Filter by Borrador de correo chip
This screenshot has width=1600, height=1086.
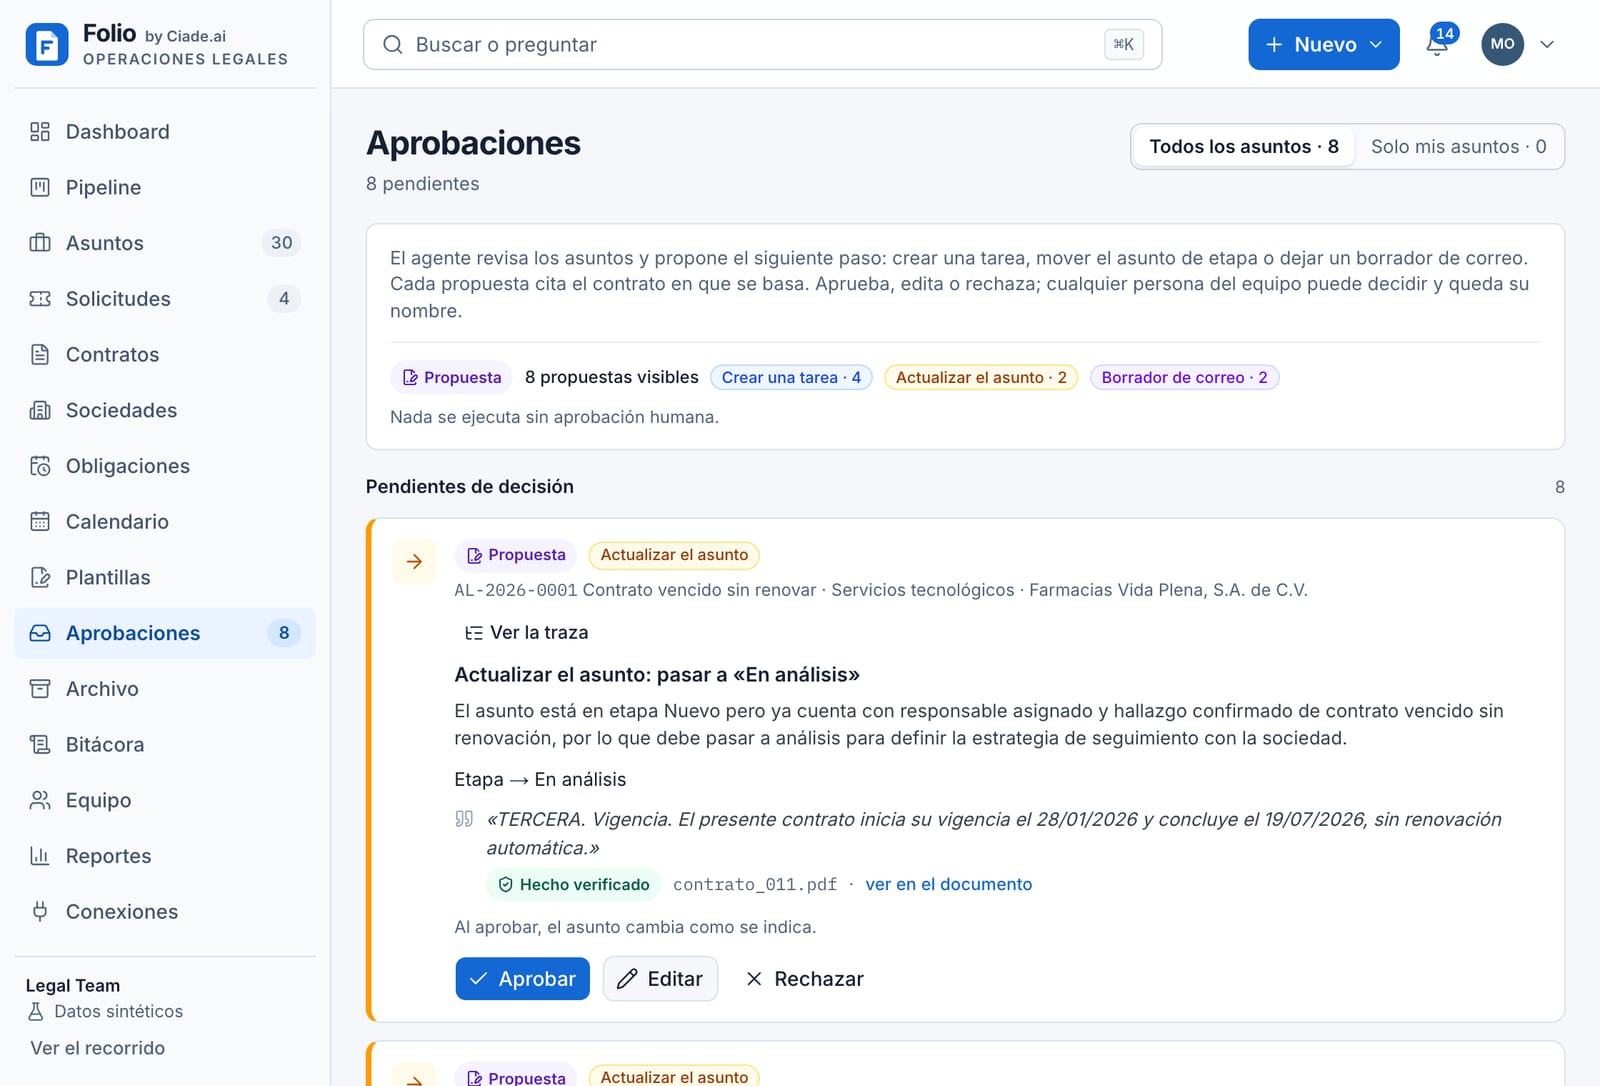pyautogui.click(x=1184, y=377)
